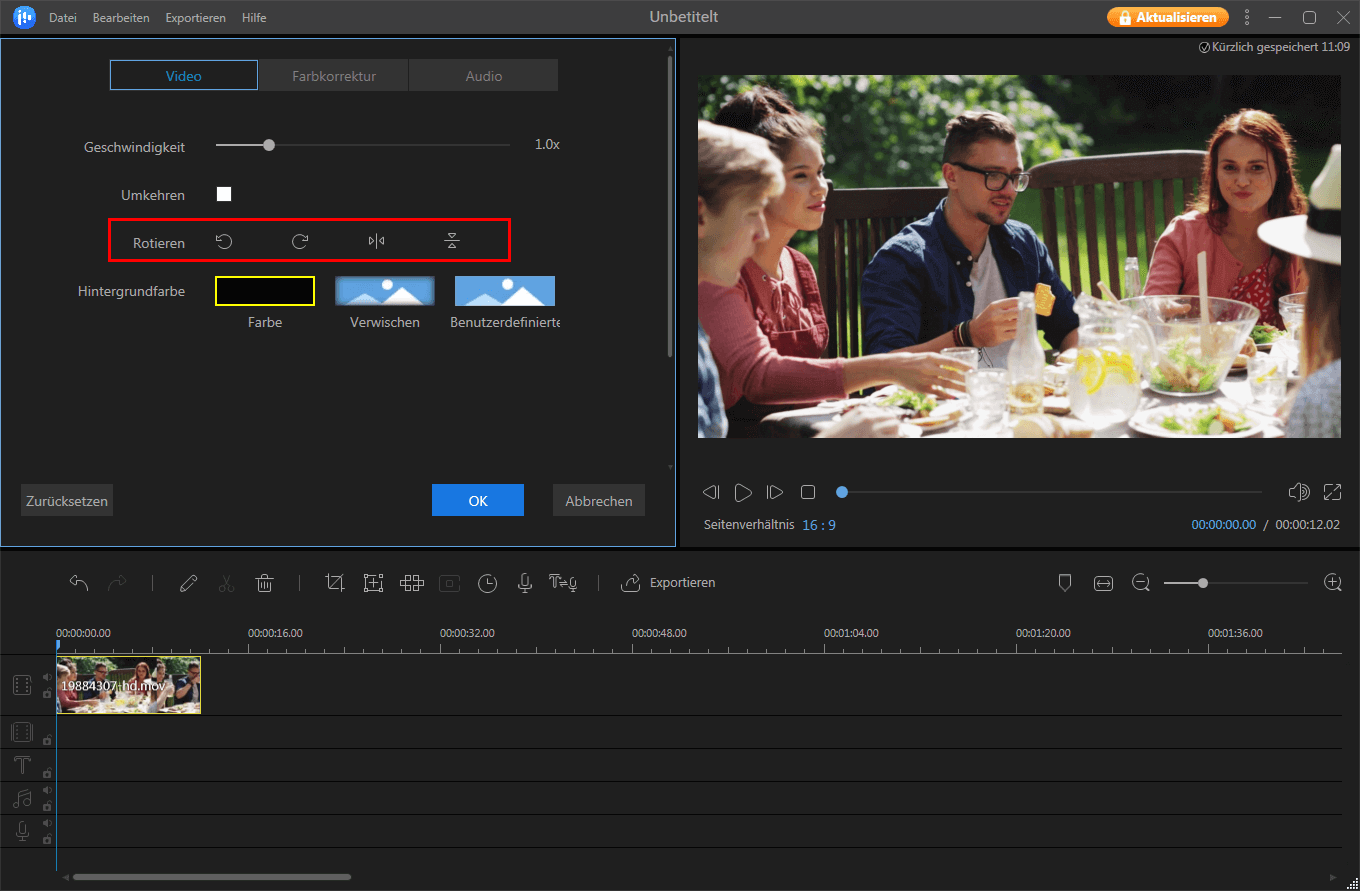Pick the black Hintergrundfarbe color swatch
The width and height of the screenshot is (1360, 891).
point(264,290)
